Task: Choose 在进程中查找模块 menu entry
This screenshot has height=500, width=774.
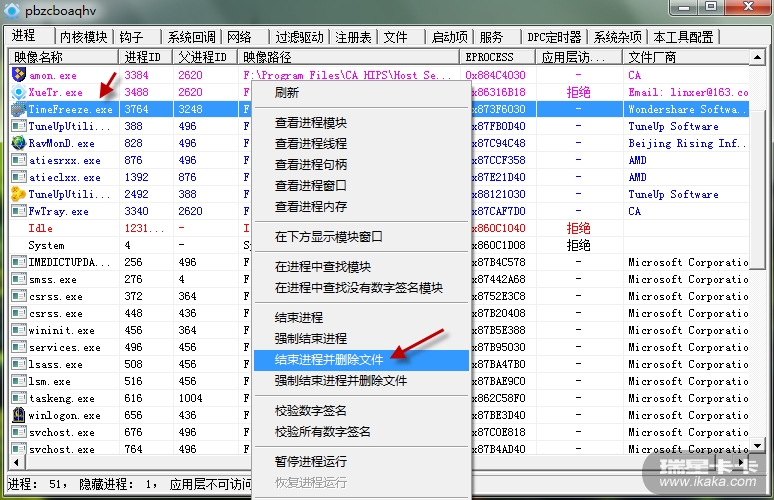Action: coord(361,267)
